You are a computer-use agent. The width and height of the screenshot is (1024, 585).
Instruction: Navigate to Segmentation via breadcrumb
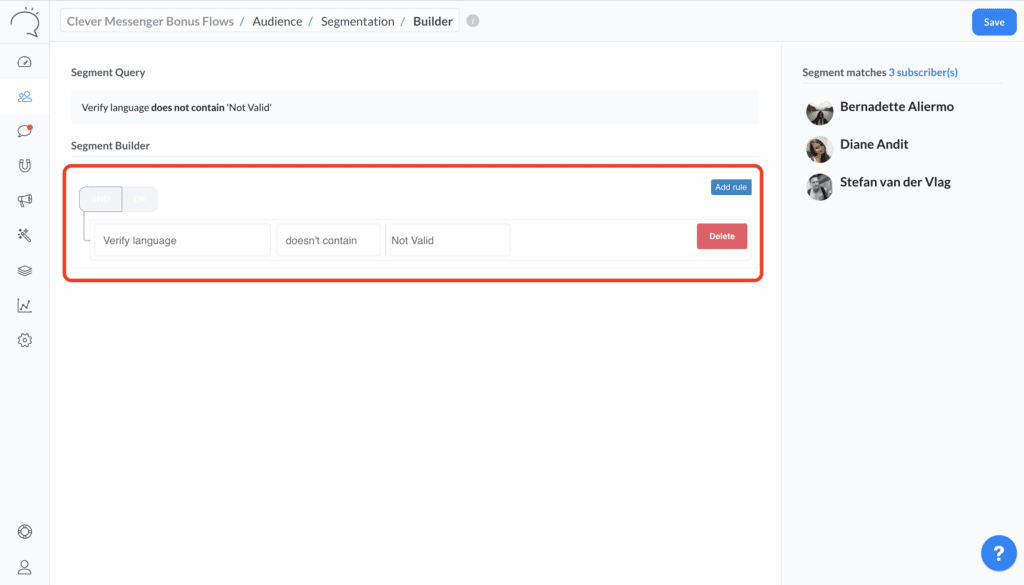click(357, 20)
